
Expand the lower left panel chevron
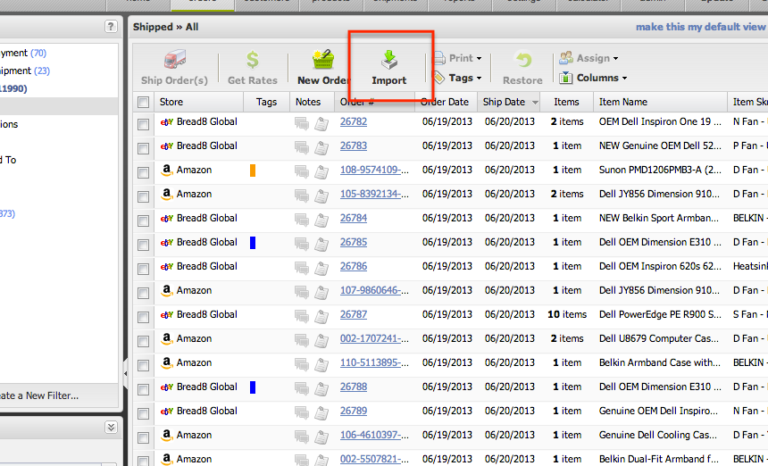point(111,427)
